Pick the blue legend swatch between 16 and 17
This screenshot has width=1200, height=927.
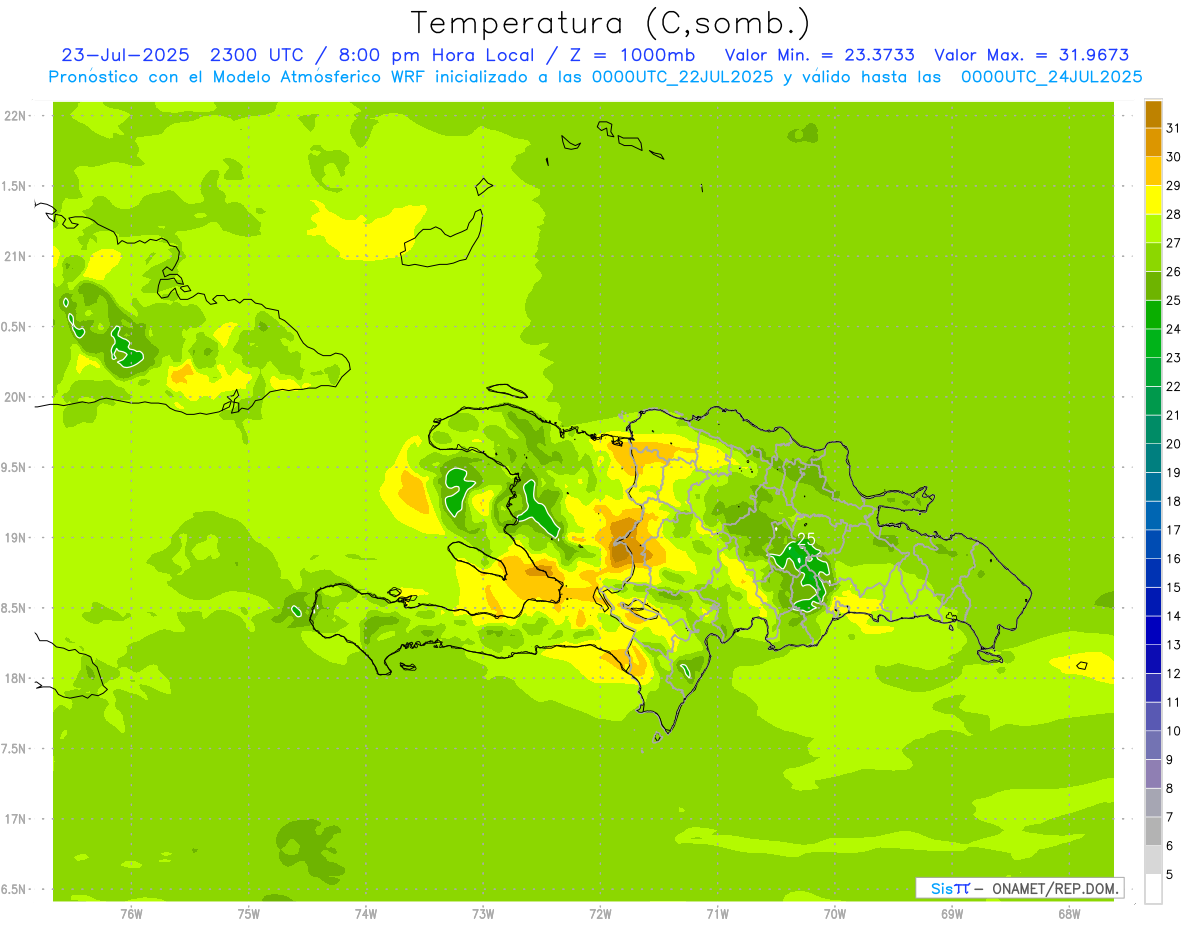tap(1153, 544)
